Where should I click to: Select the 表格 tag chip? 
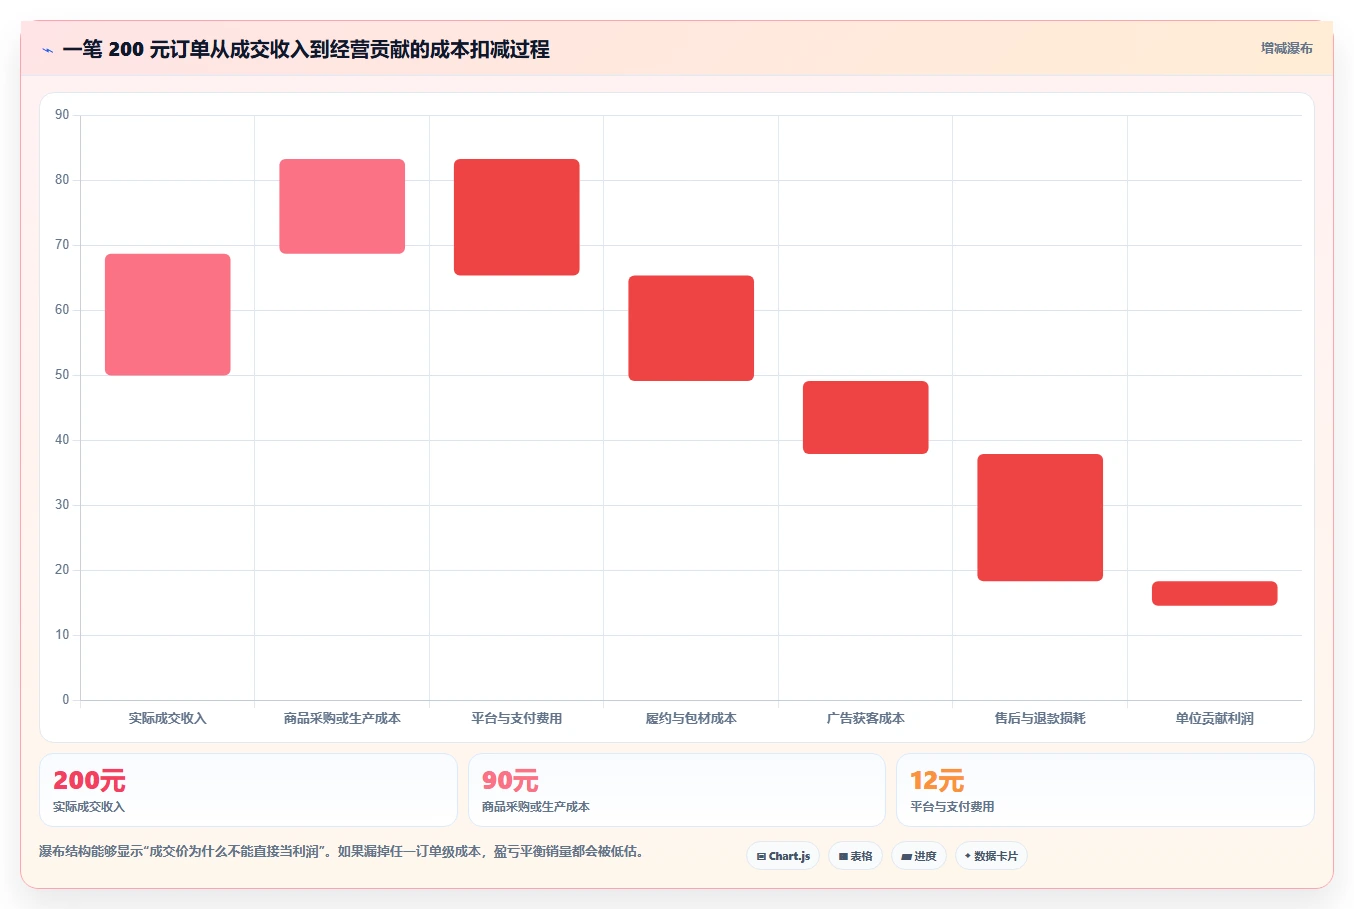pos(855,856)
